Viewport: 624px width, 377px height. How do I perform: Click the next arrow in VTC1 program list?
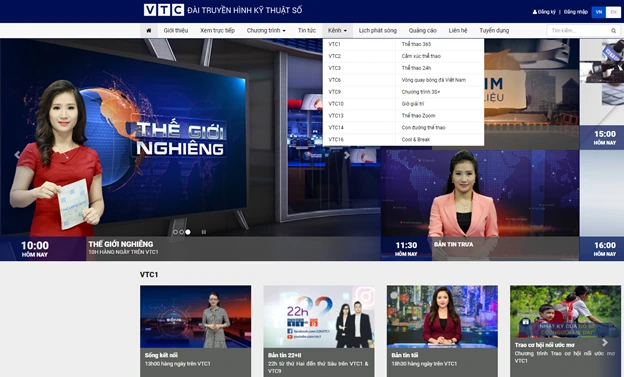pos(605,342)
